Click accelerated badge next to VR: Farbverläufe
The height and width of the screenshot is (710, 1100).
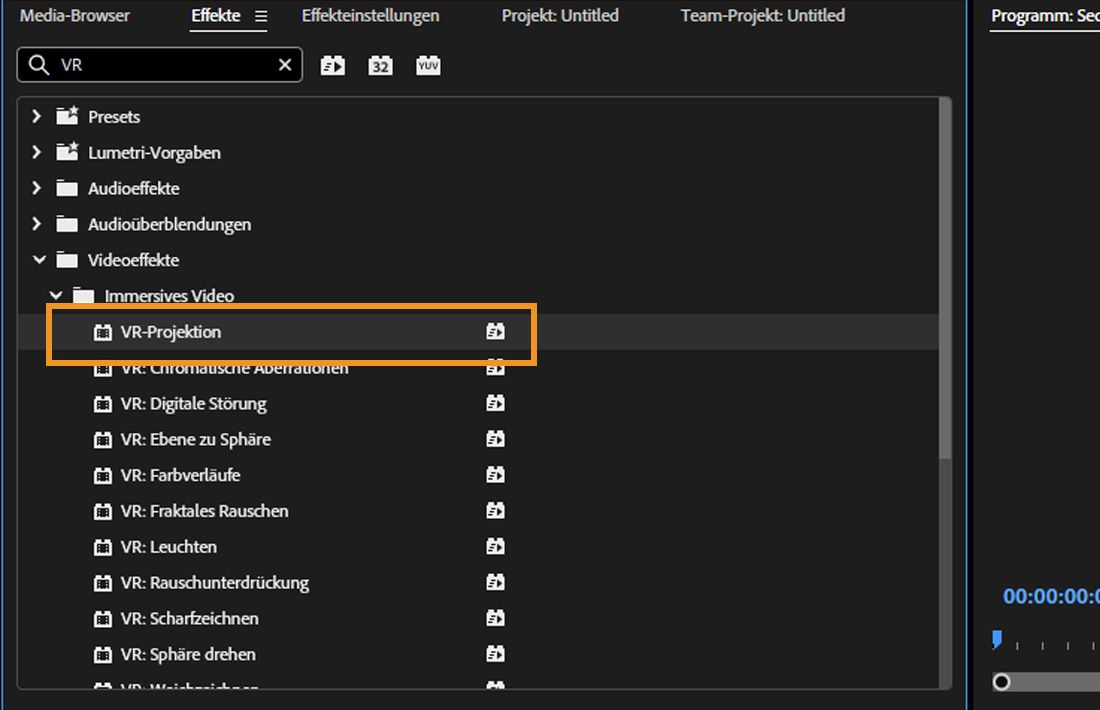pyautogui.click(x=495, y=475)
